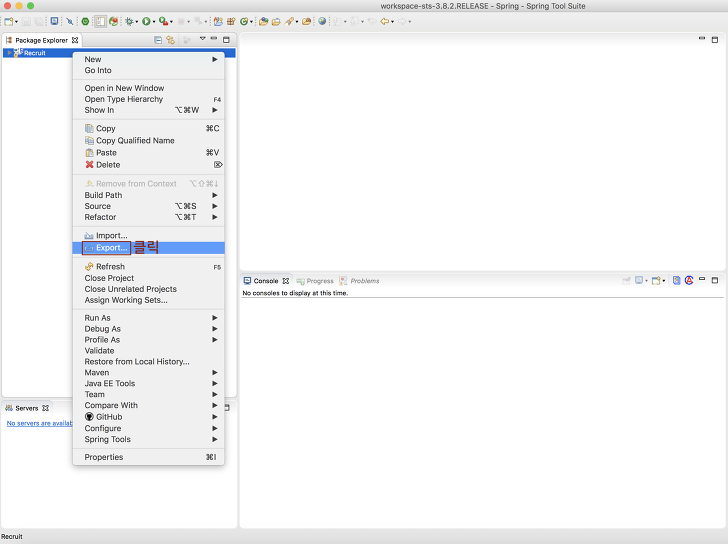Open the Build Path submenu

click(x=149, y=195)
